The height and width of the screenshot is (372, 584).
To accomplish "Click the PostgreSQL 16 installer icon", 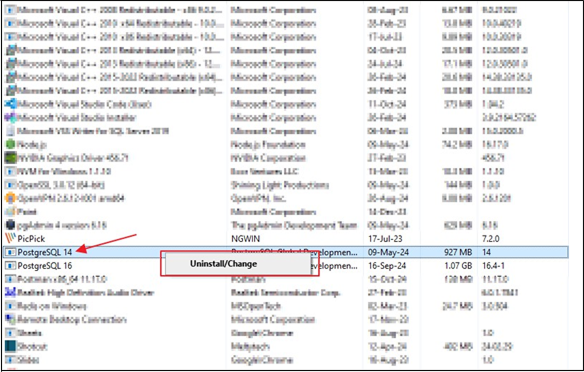I will (10, 266).
